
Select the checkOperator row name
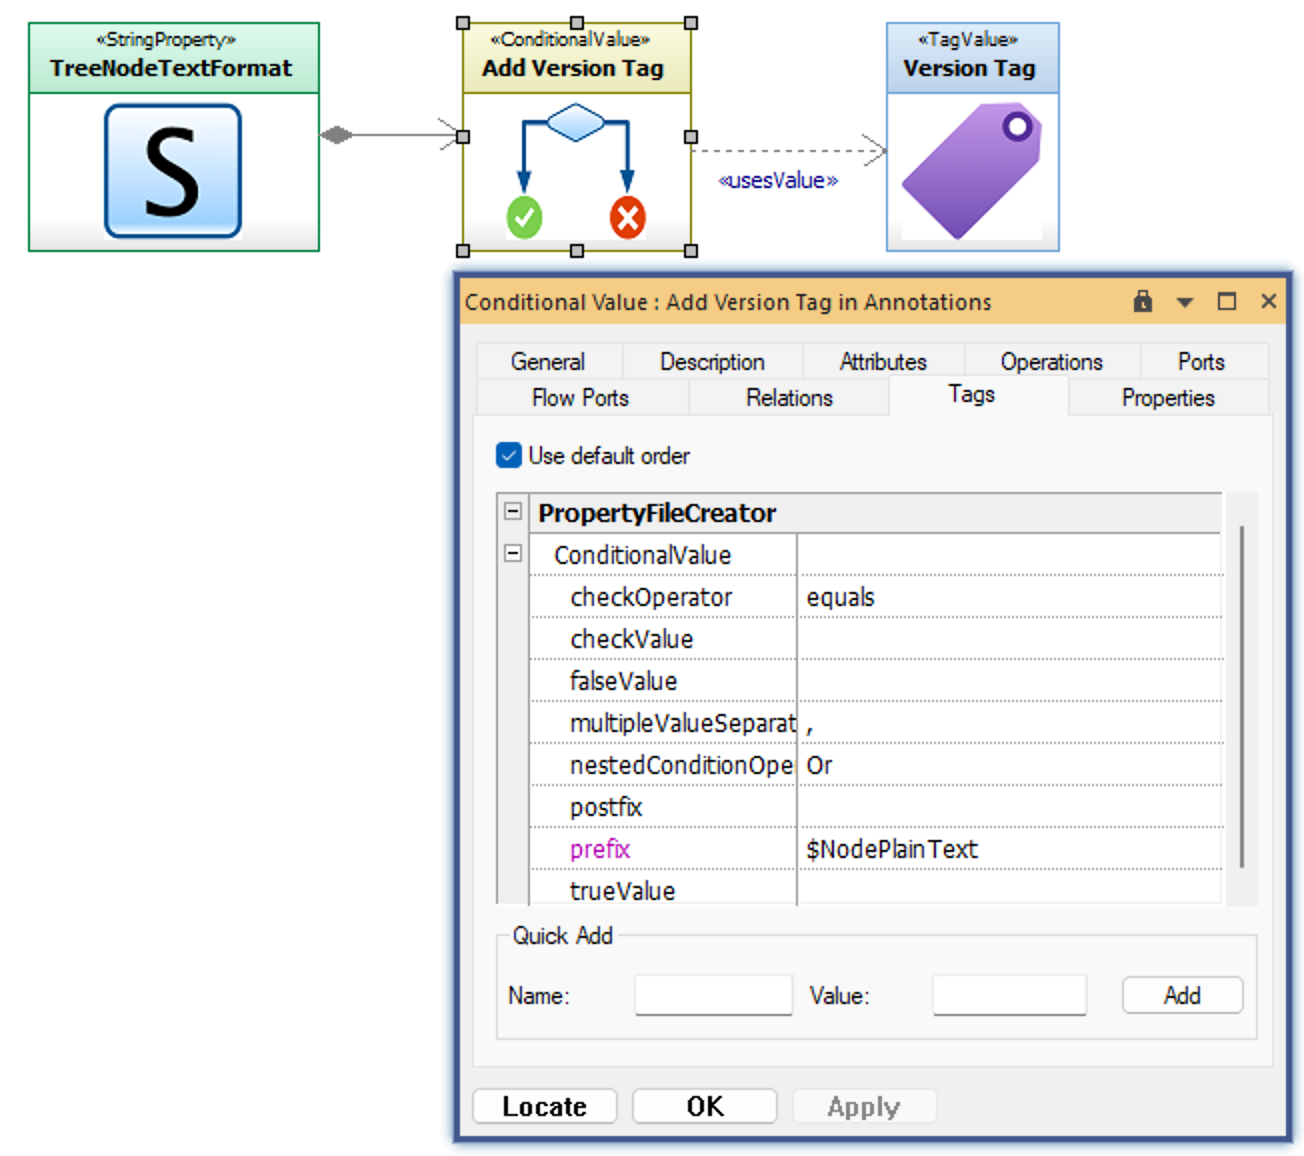click(651, 597)
